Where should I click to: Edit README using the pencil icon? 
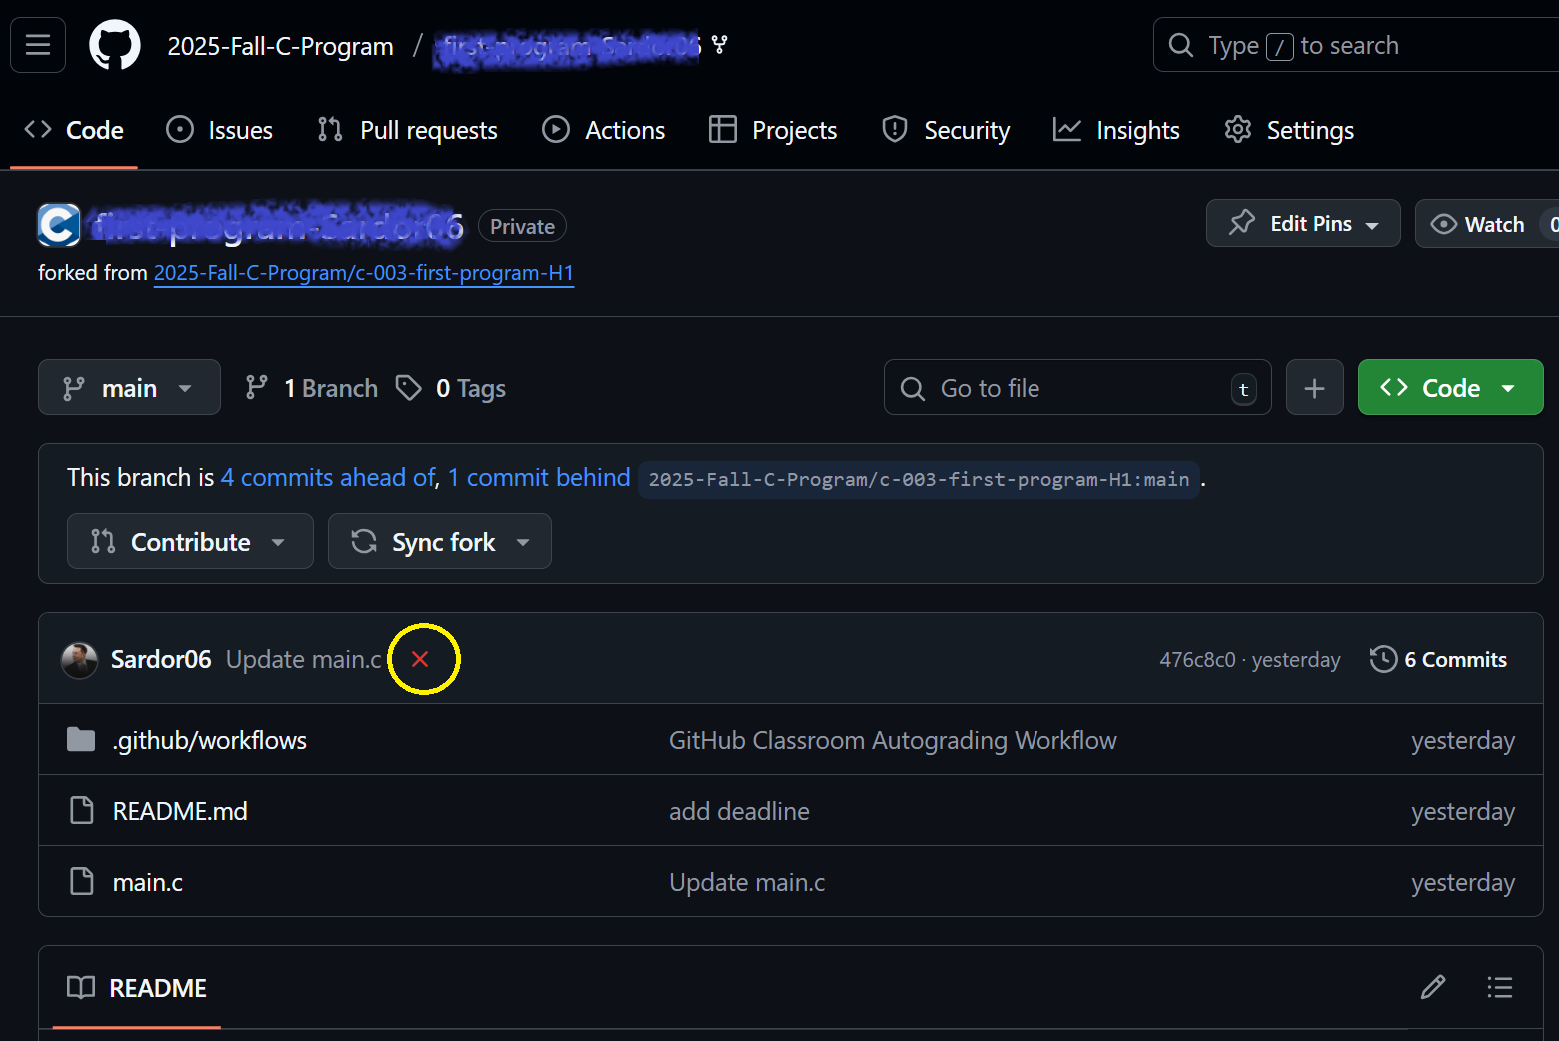pyautogui.click(x=1432, y=988)
